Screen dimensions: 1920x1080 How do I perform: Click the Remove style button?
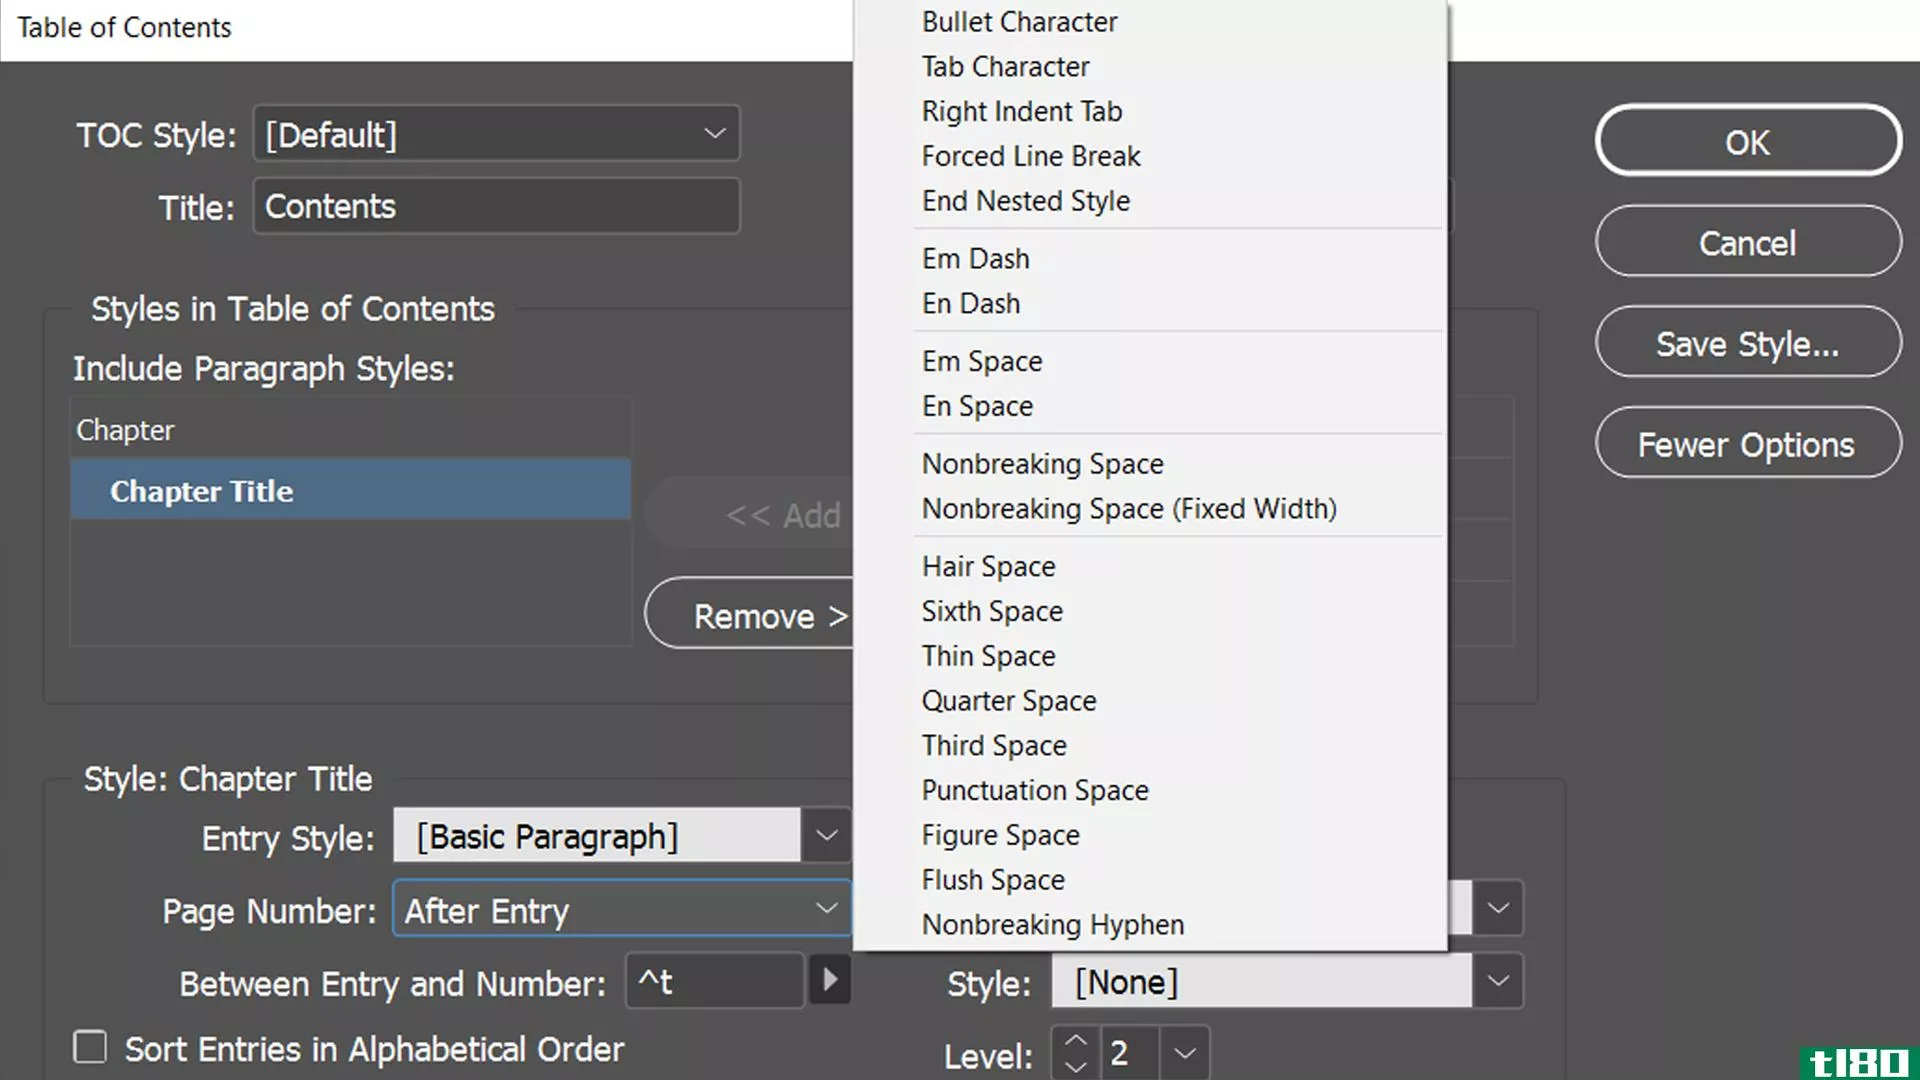point(766,615)
